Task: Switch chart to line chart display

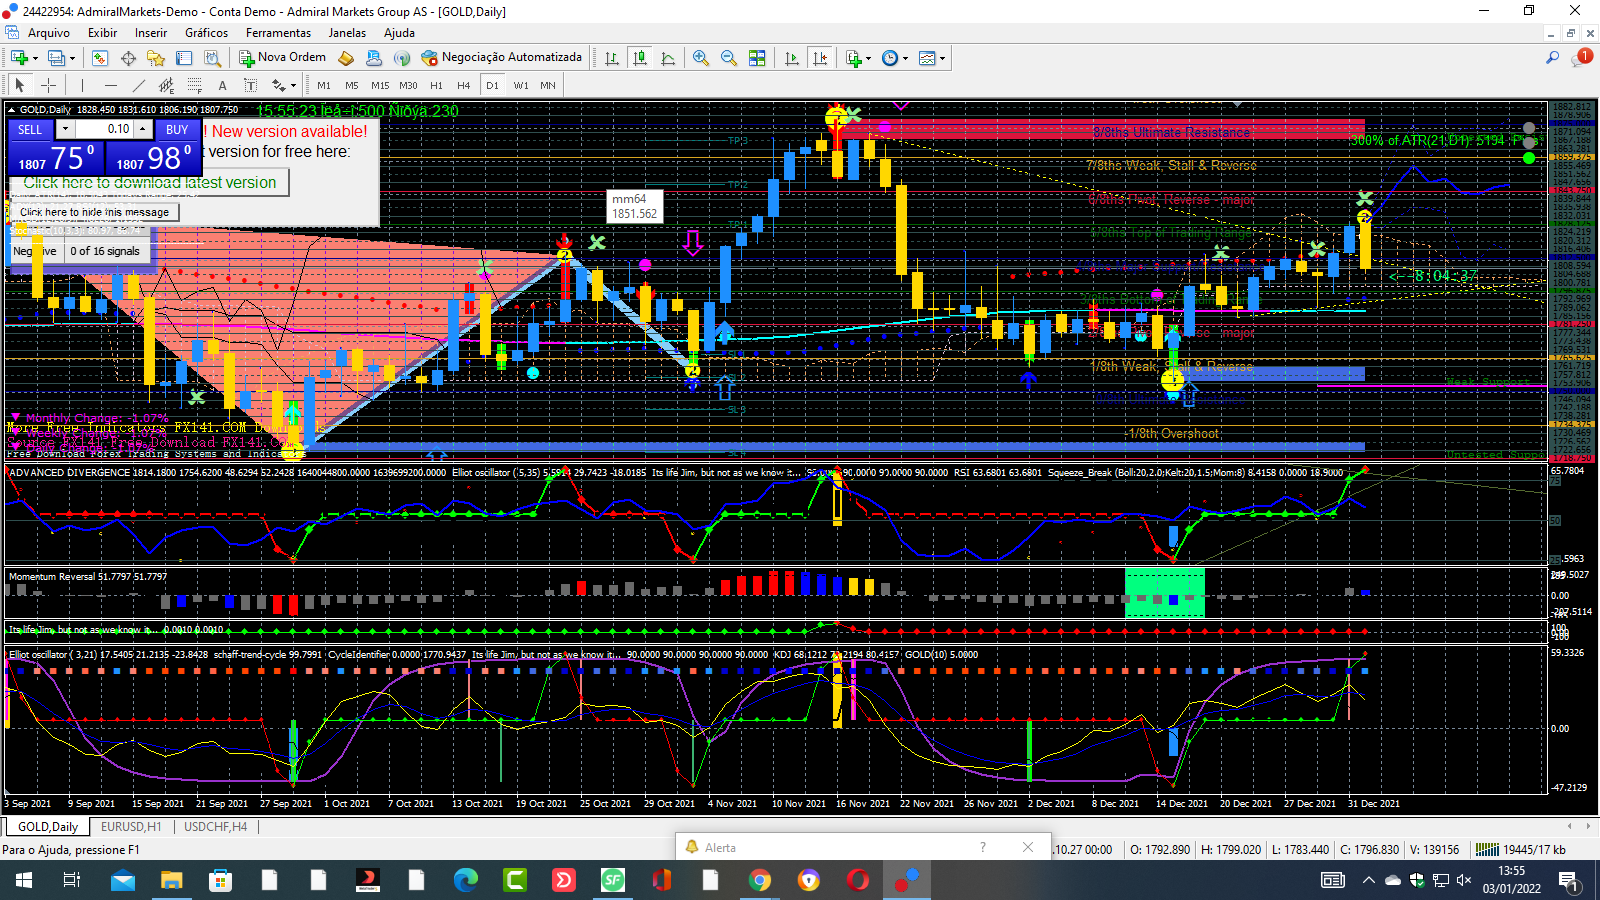Action: (667, 58)
